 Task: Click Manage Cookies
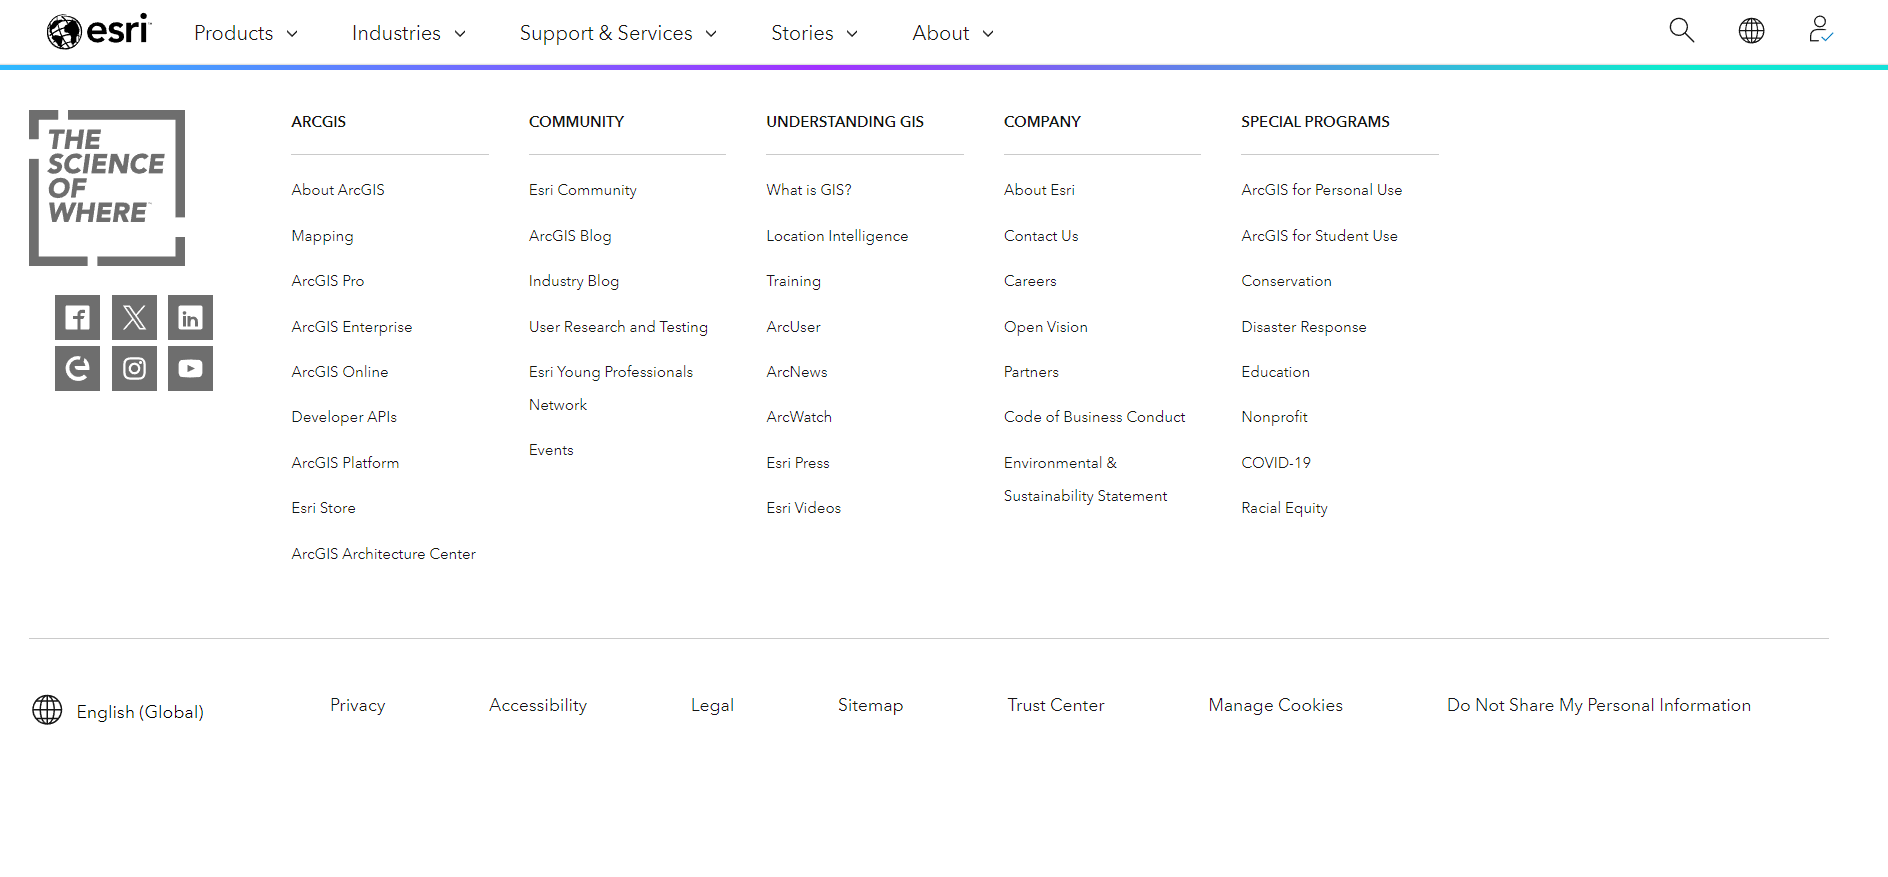pos(1276,705)
